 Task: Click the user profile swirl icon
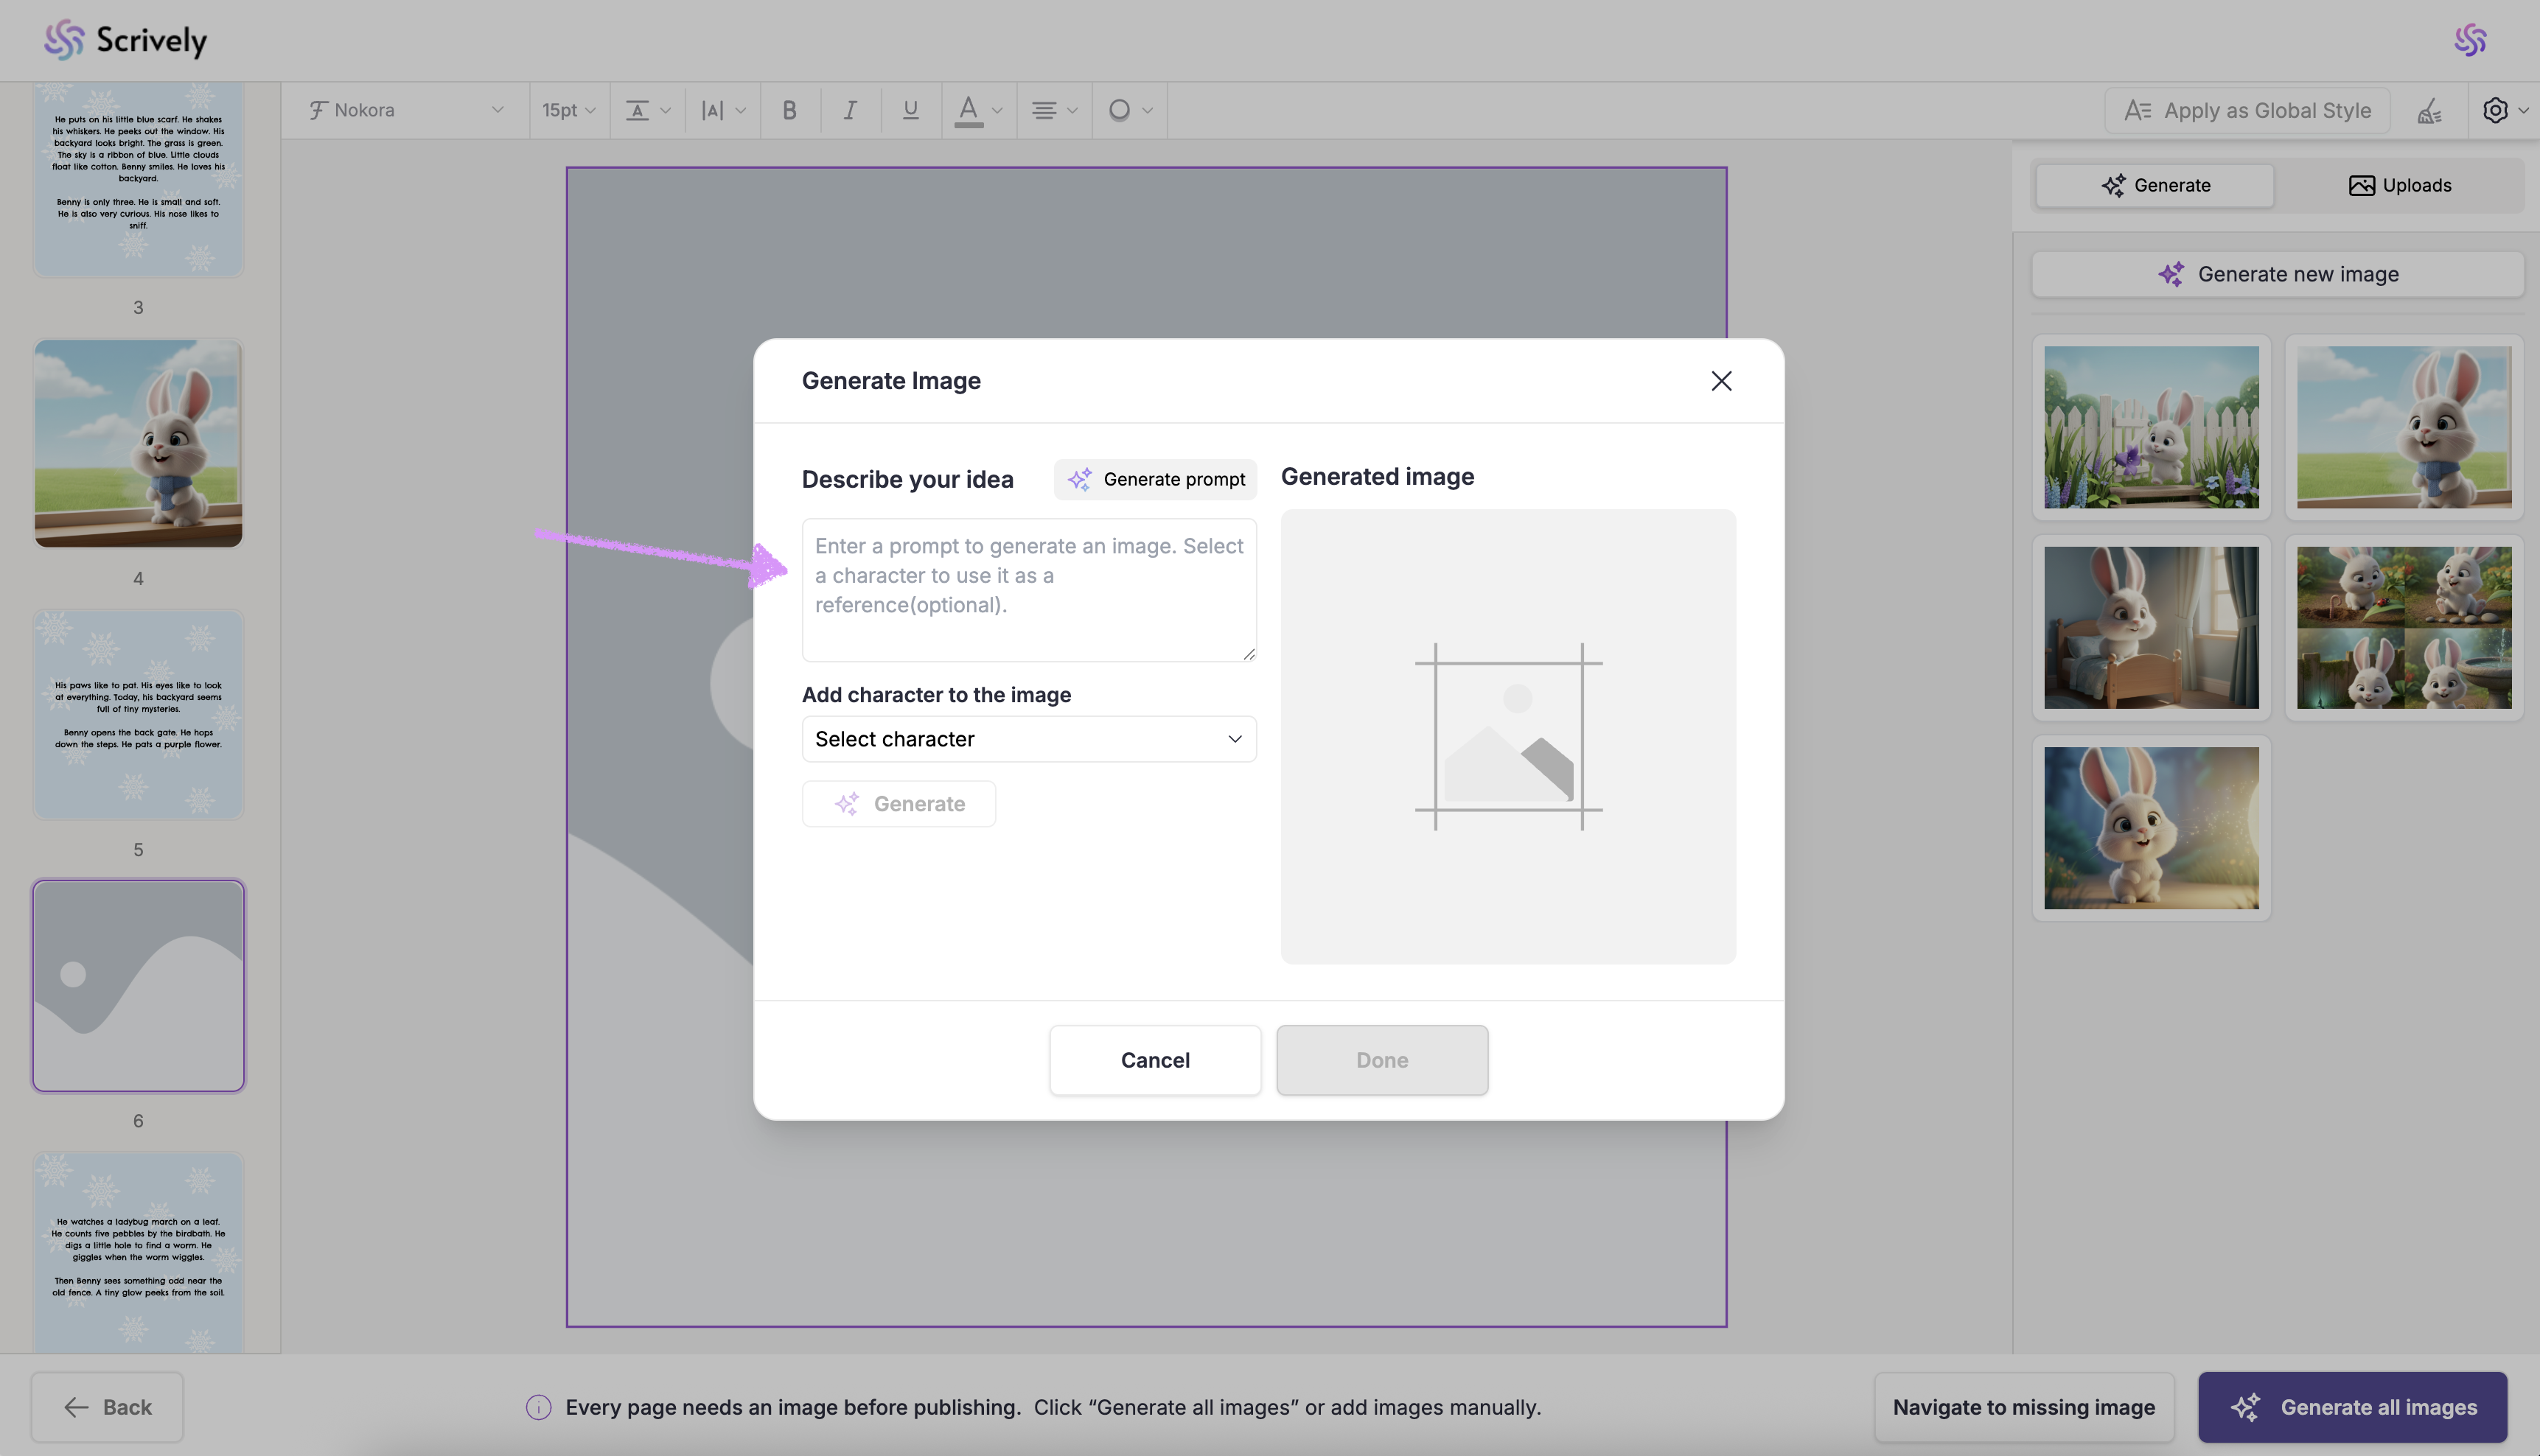pos(2470,40)
